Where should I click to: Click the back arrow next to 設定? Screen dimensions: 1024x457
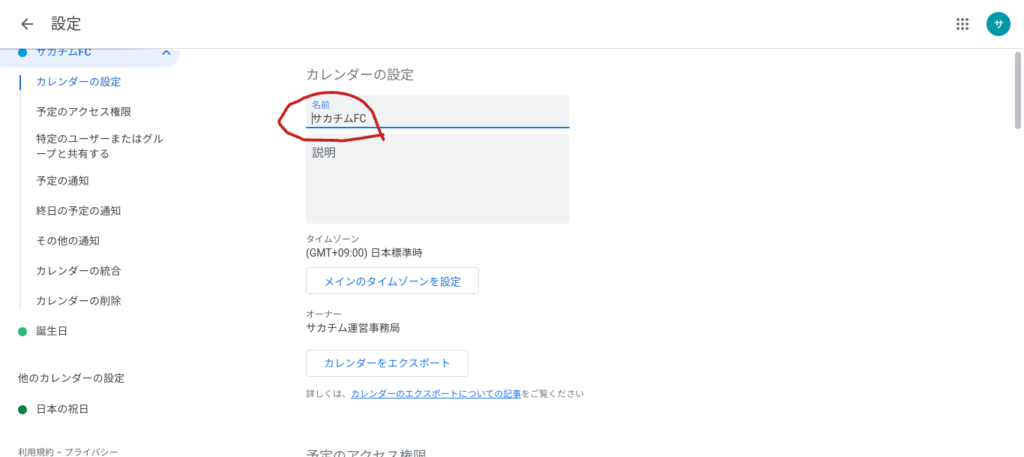[27, 24]
